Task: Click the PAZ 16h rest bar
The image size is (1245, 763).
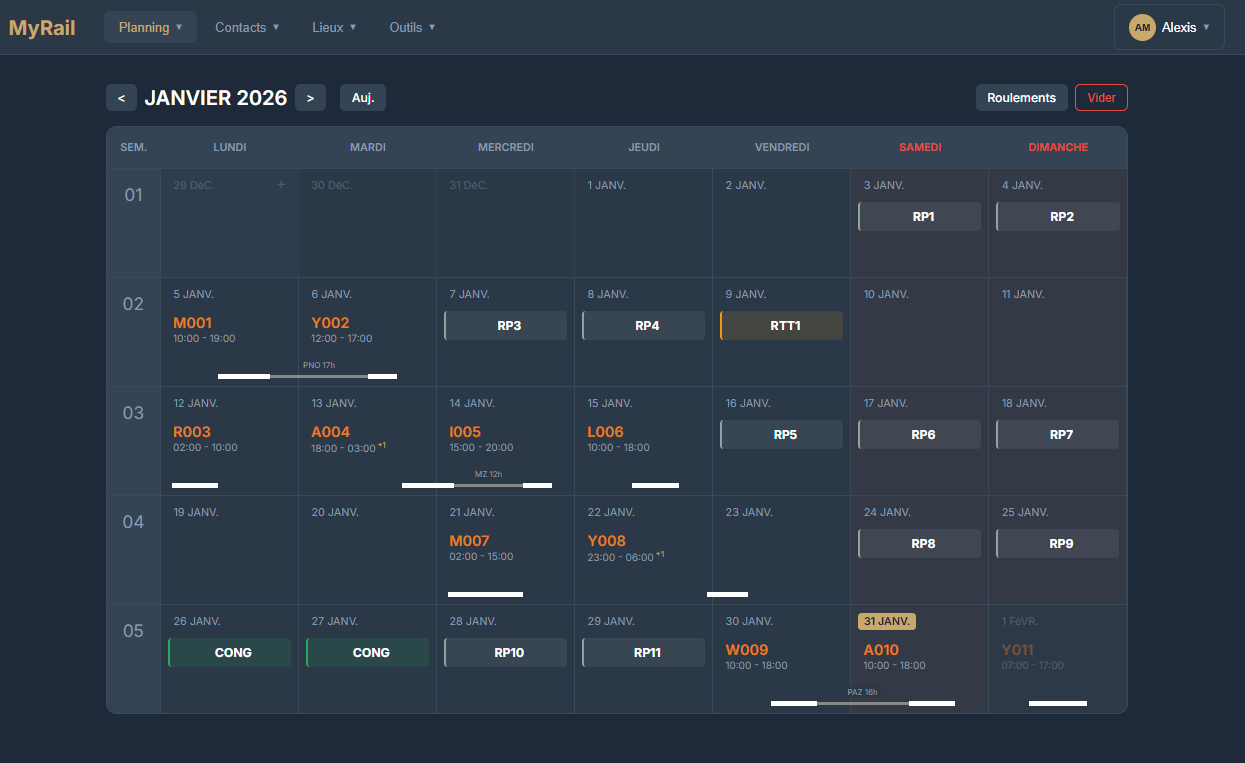Action: (862, 703)
